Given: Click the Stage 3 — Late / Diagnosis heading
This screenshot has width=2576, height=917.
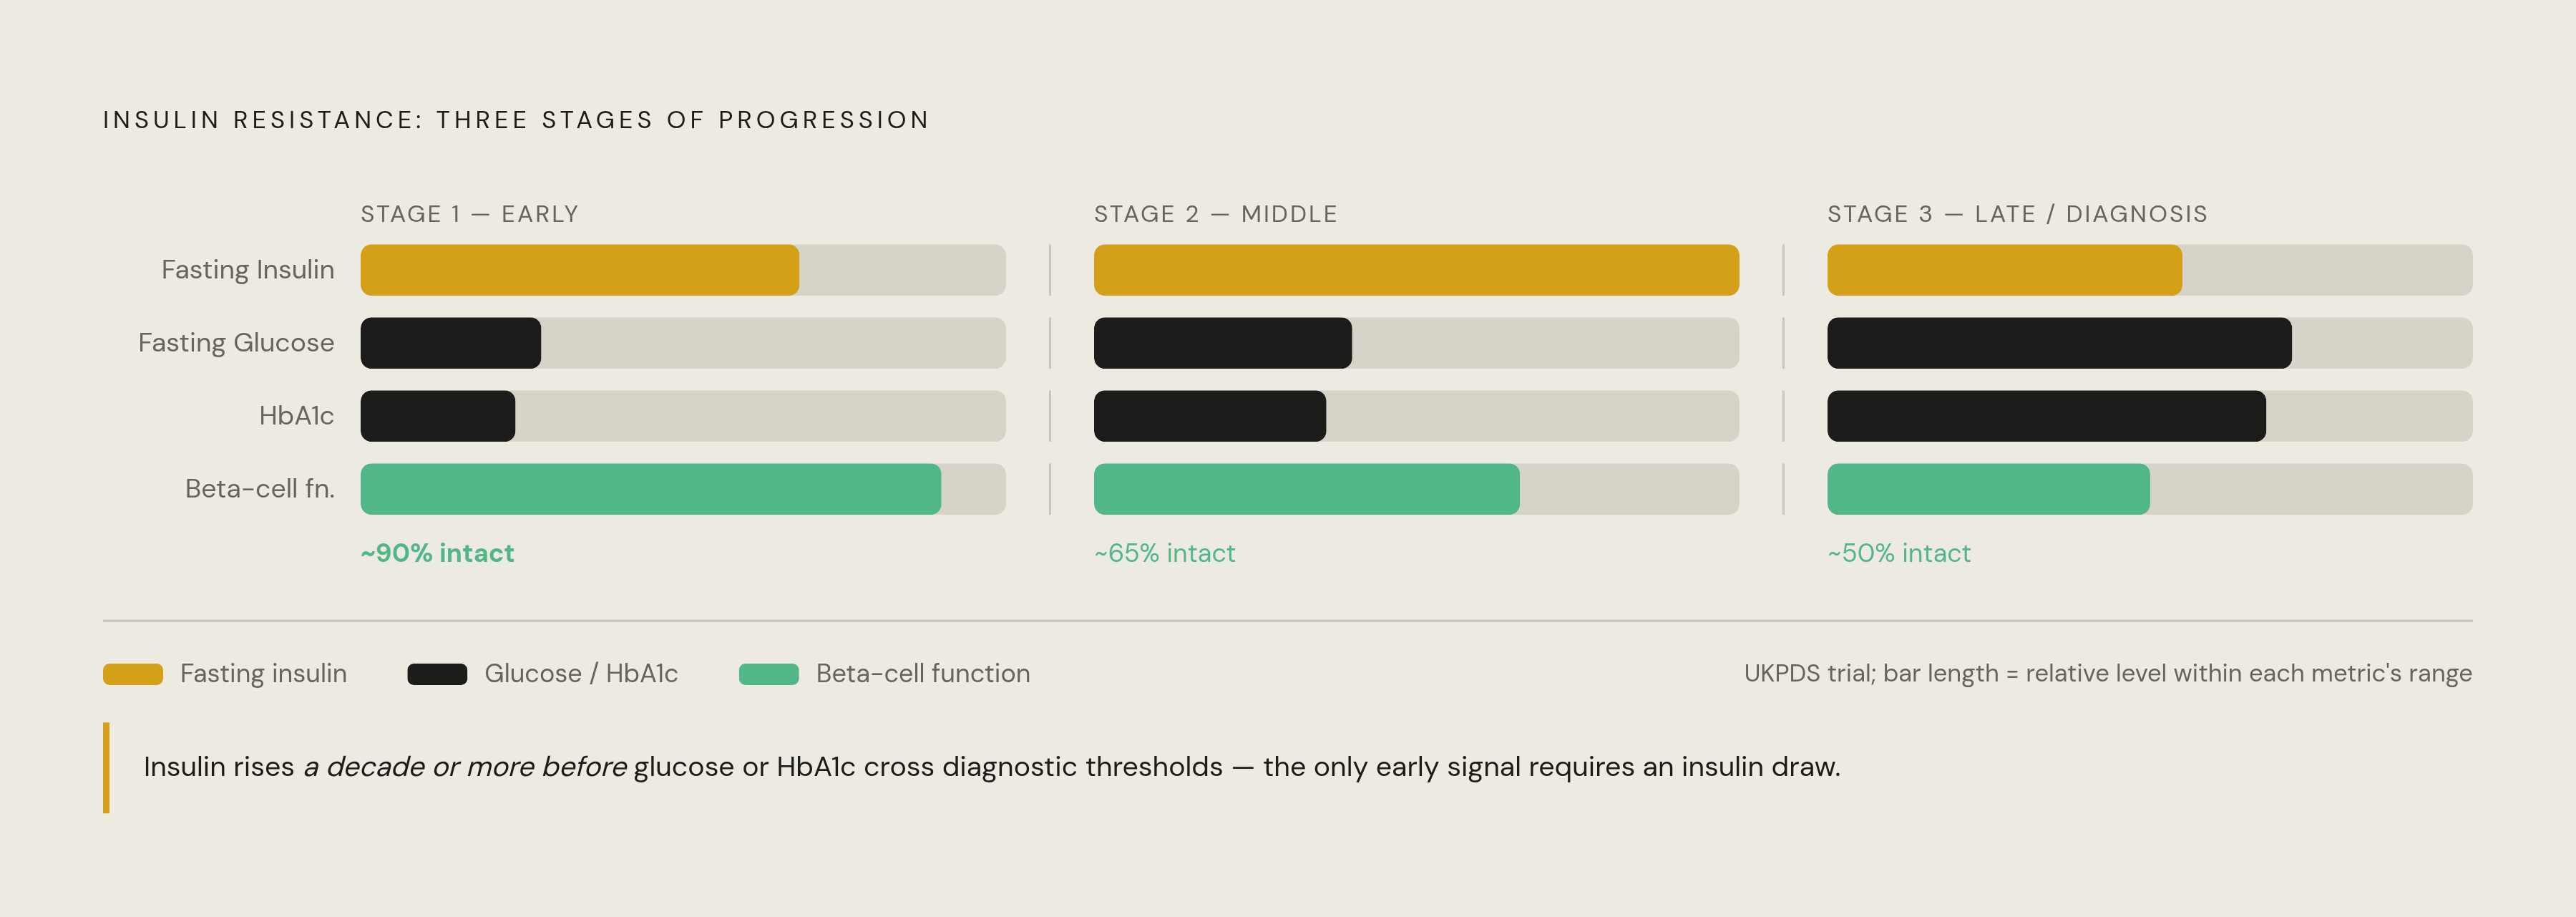Looking at the screenshot, I should pos(2018,214).
